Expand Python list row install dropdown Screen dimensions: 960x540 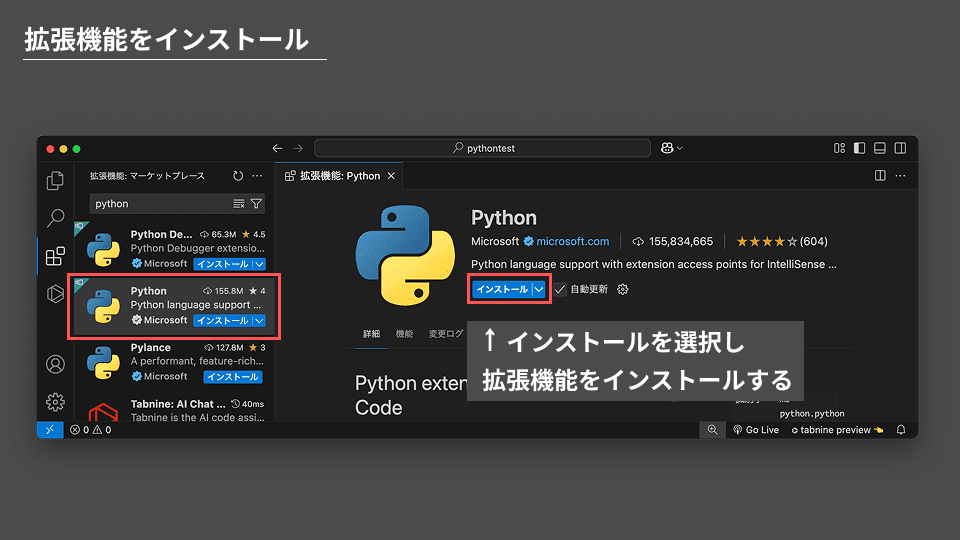click(x=260, y=320)
